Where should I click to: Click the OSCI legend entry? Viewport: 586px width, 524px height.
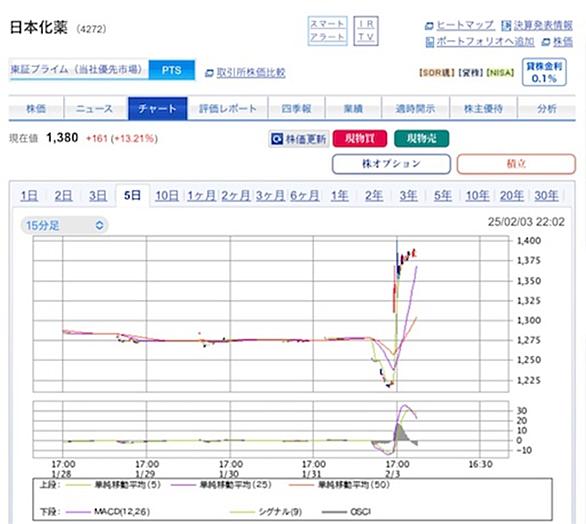[x=346, y=512]
